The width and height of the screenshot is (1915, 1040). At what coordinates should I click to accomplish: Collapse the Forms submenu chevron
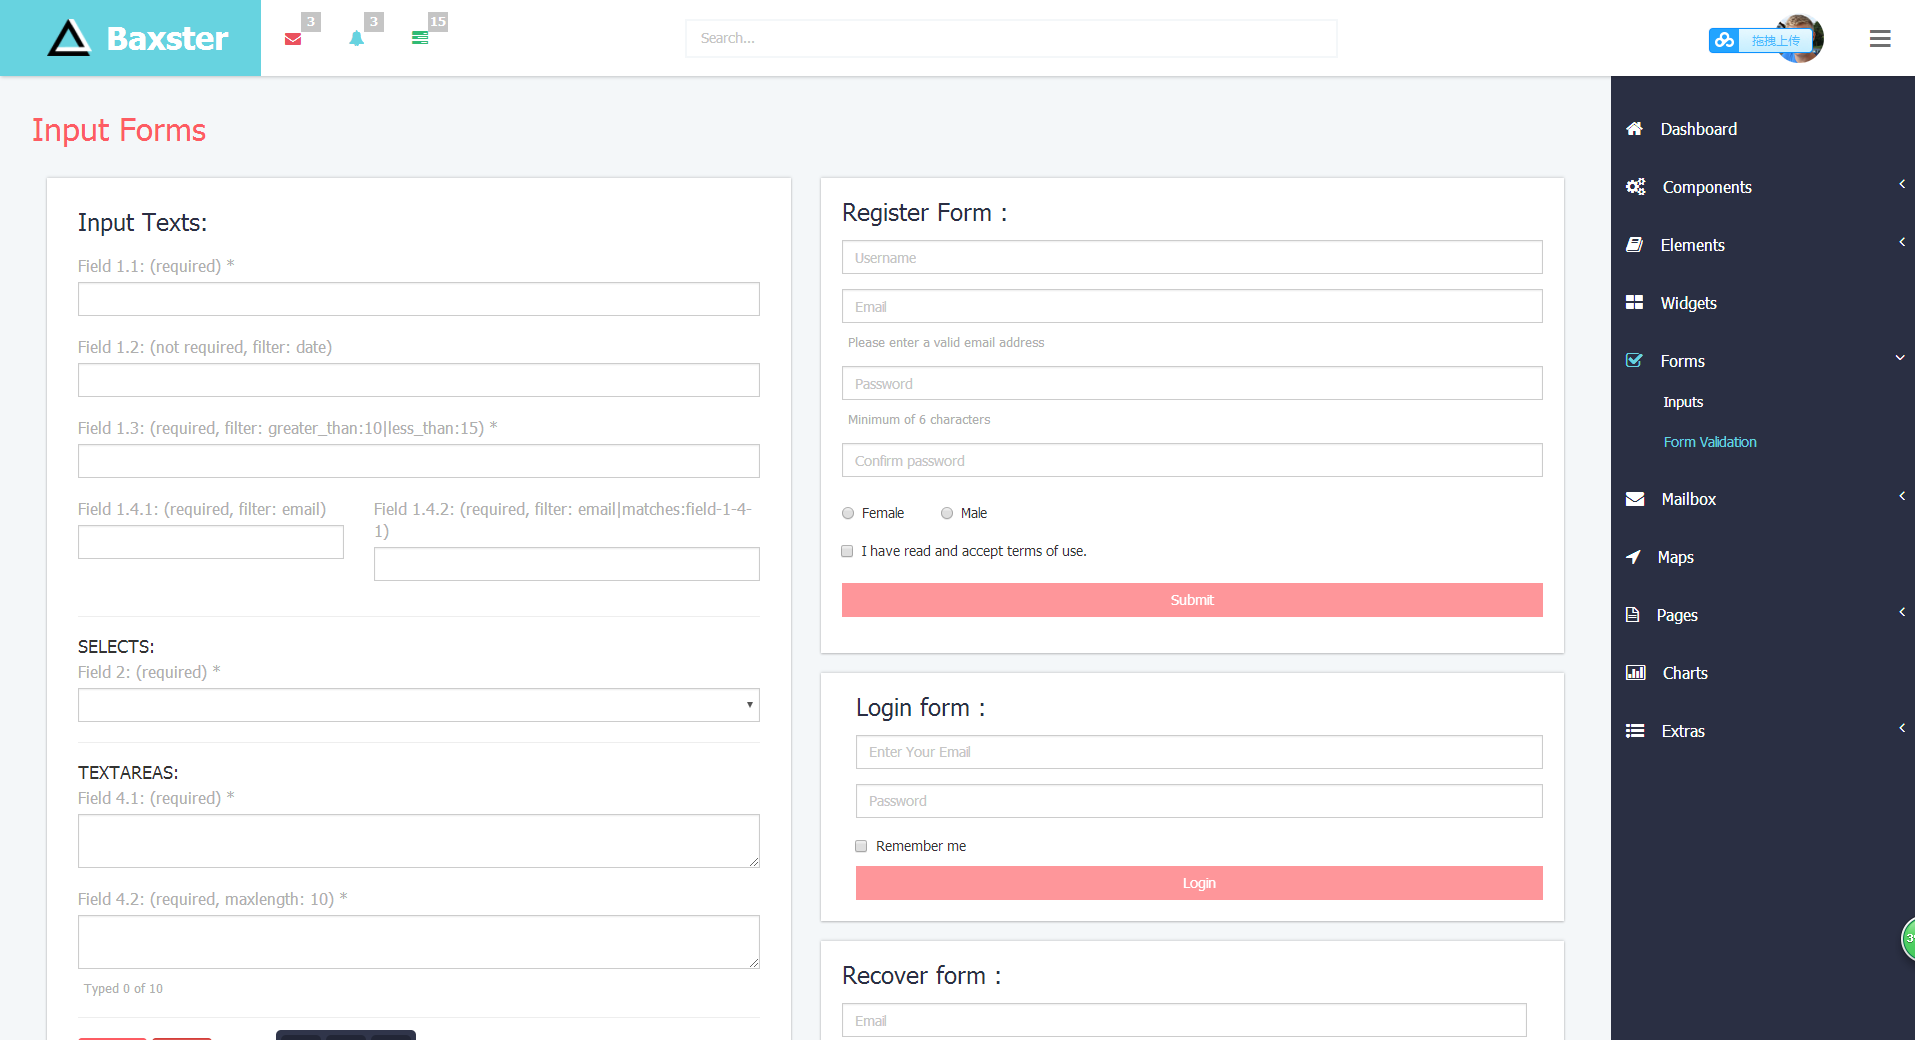(1900, 358)
